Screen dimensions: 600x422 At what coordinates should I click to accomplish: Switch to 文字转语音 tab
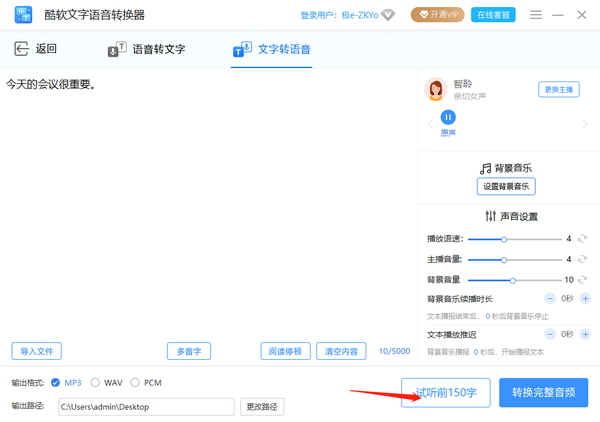coord(272,49)
